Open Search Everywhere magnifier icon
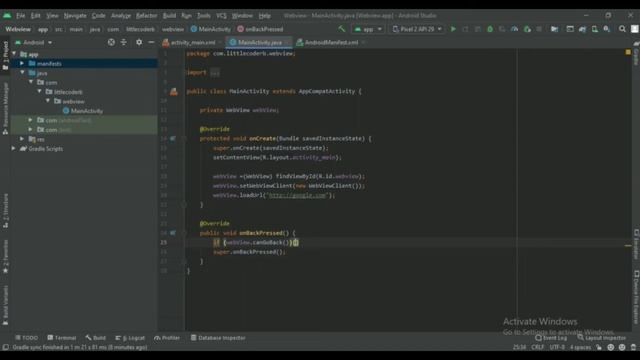Screen dimensions: 640x360 pos(622,29)
